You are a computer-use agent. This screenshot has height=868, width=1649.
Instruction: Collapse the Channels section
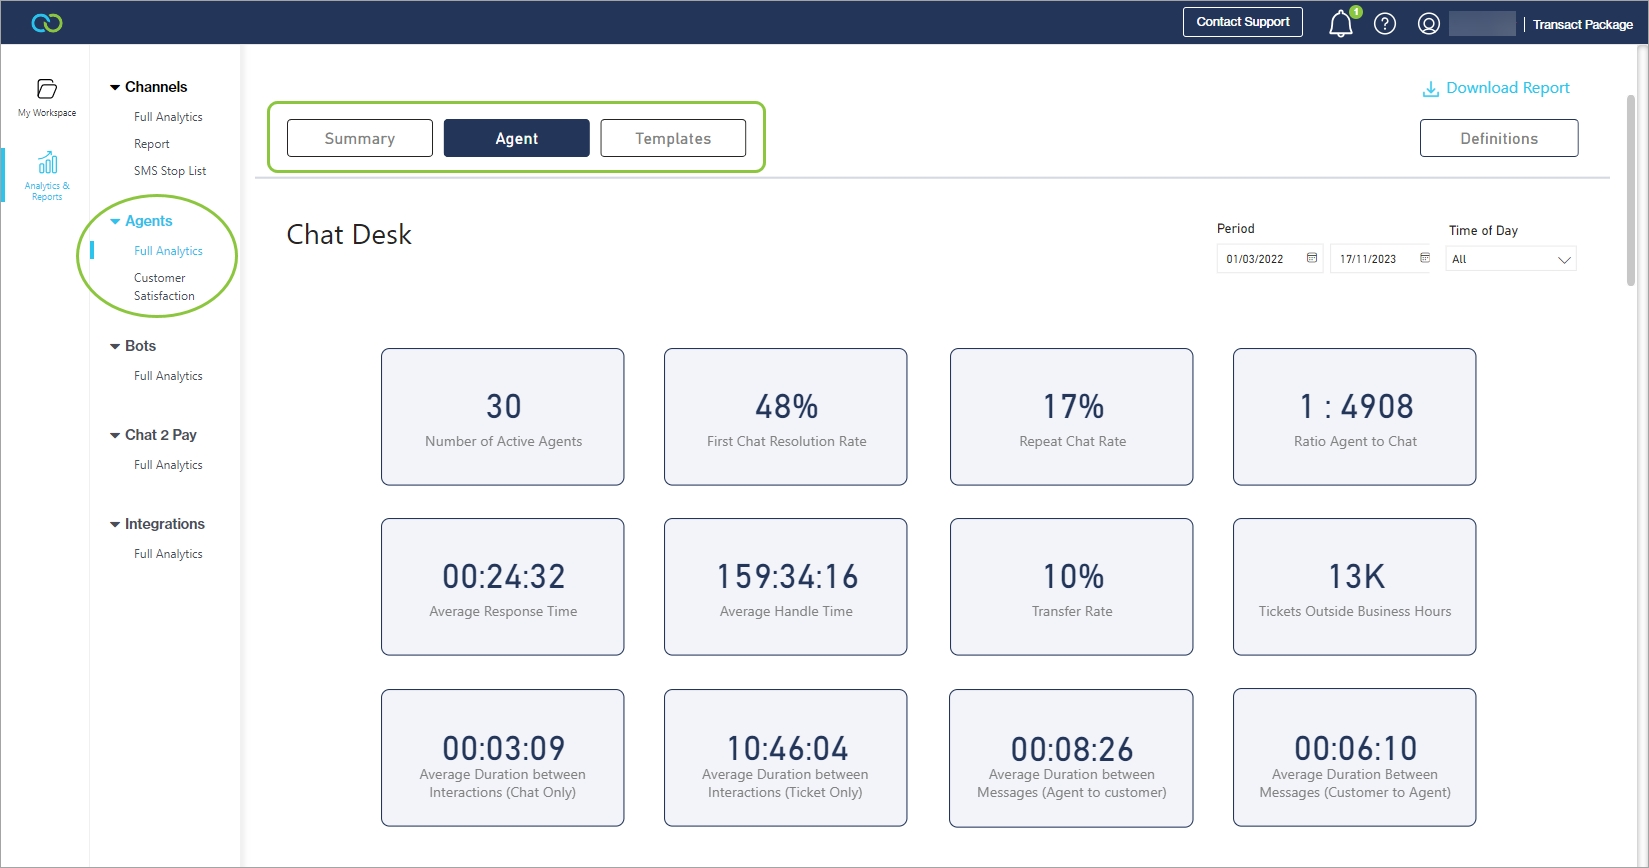pos(115,88)
